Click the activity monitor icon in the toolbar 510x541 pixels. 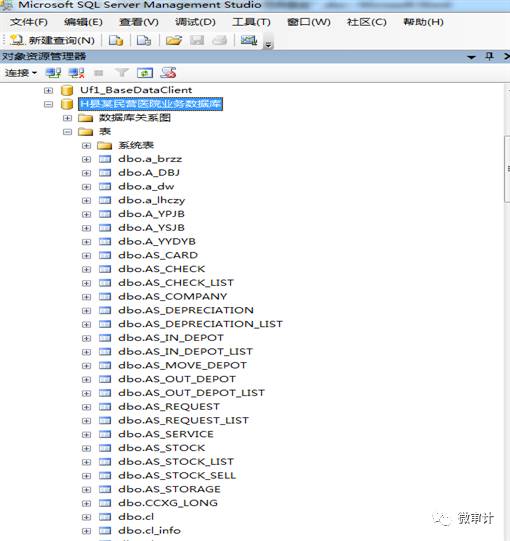pos(248,40)
